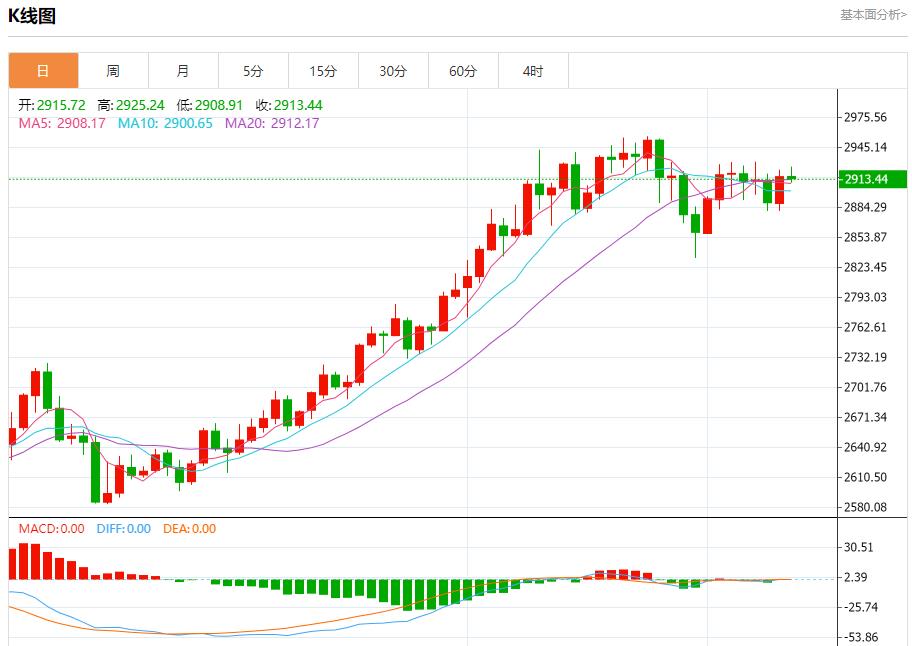Switch to the 月 monthly tab
This screenshot has width=912, height=646.
183,71
